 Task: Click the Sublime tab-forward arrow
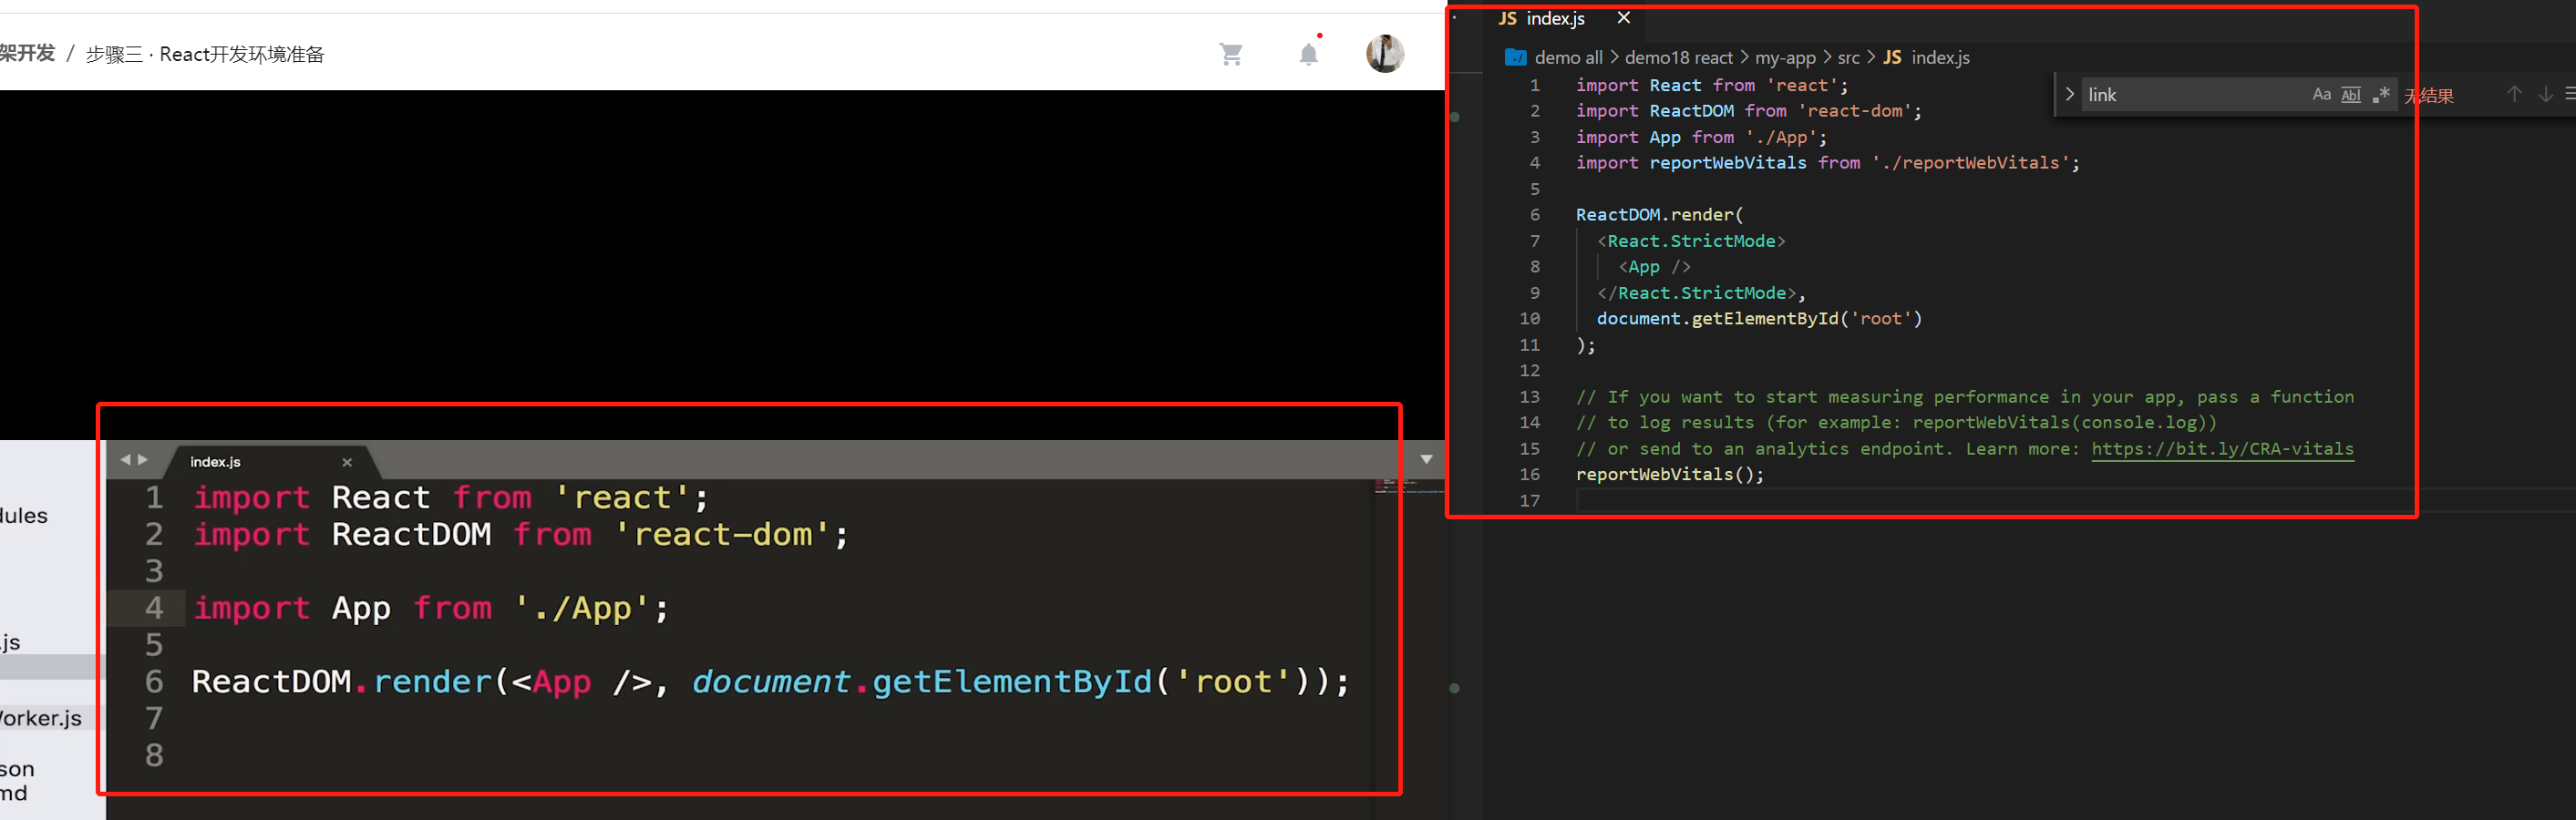click(x=143, y=460)
